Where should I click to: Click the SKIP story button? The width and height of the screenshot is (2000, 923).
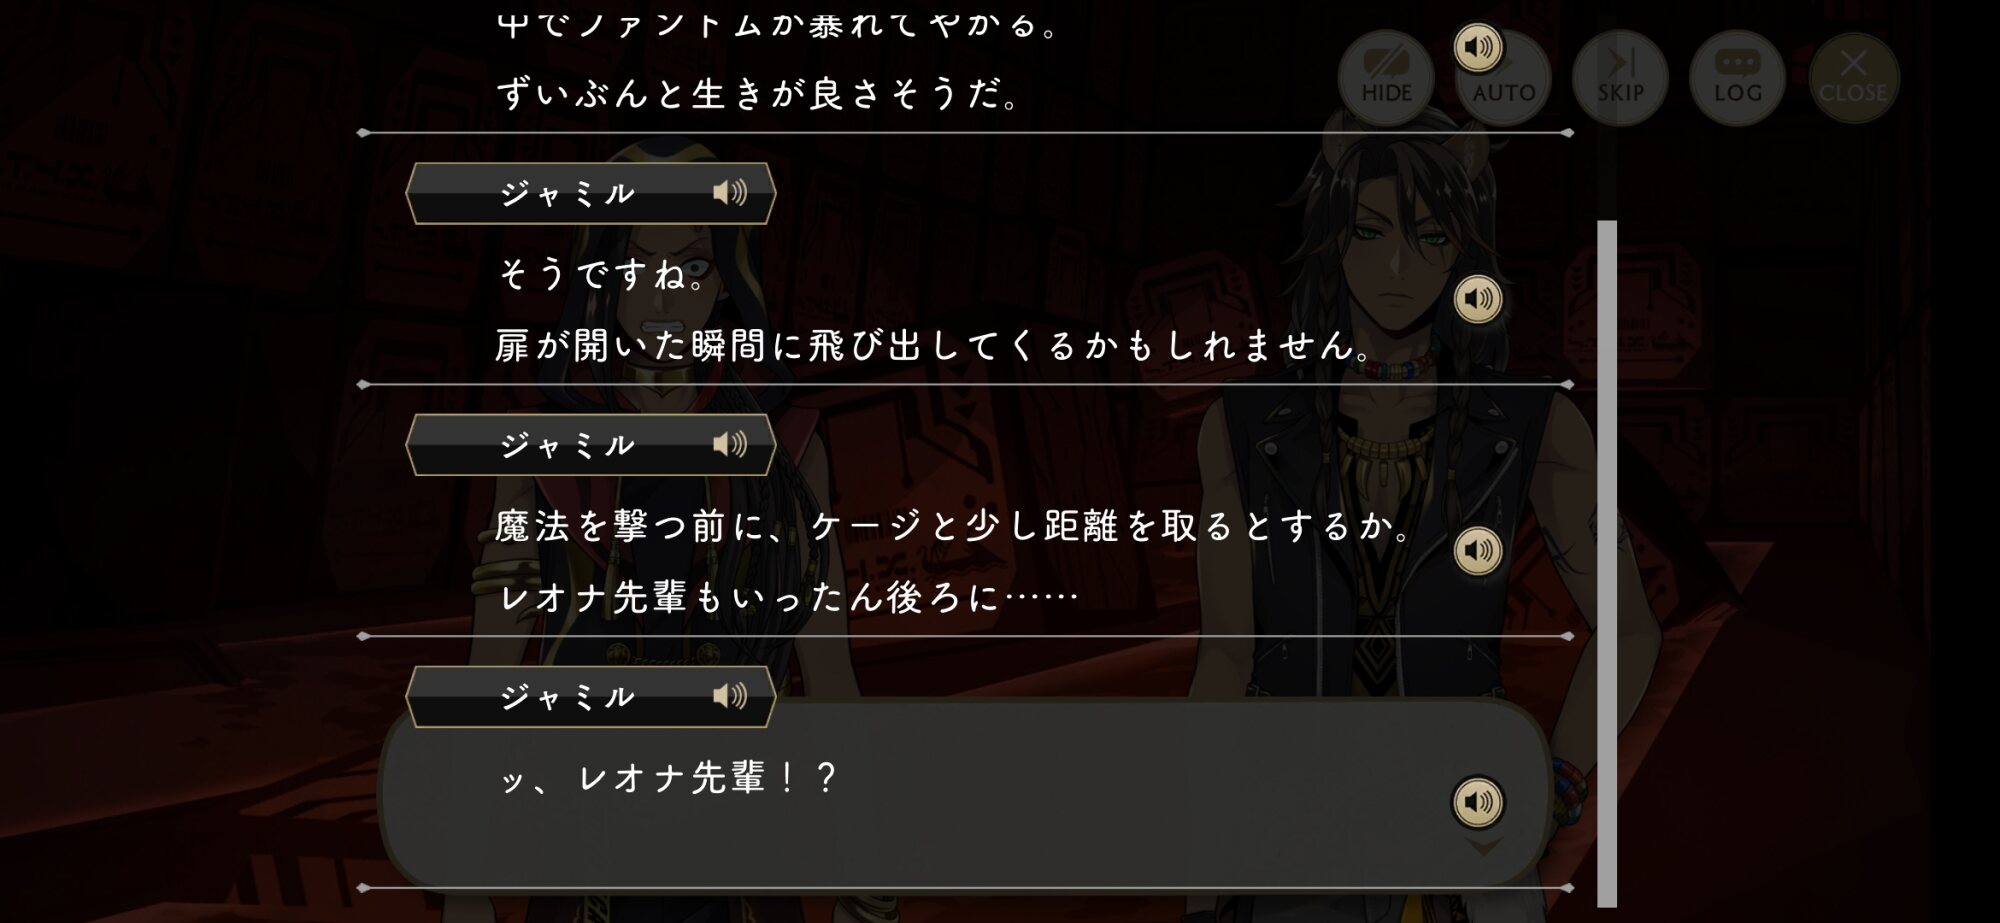click(x=1620, y=77)
